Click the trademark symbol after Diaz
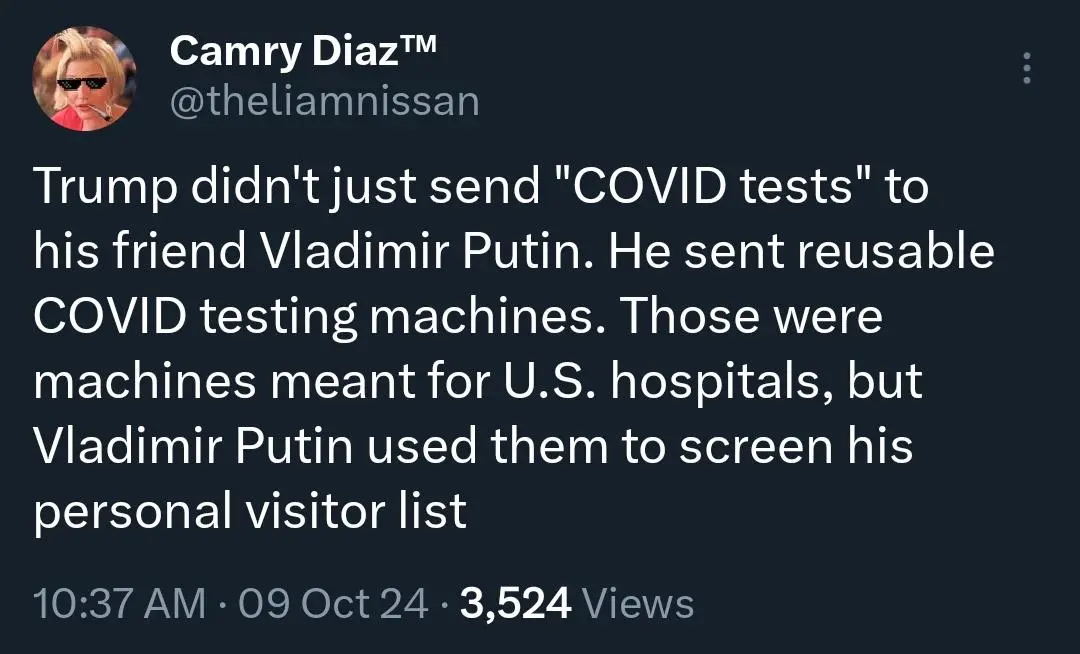This screenshot has height=654, width=1080. (x=417, y=43)
